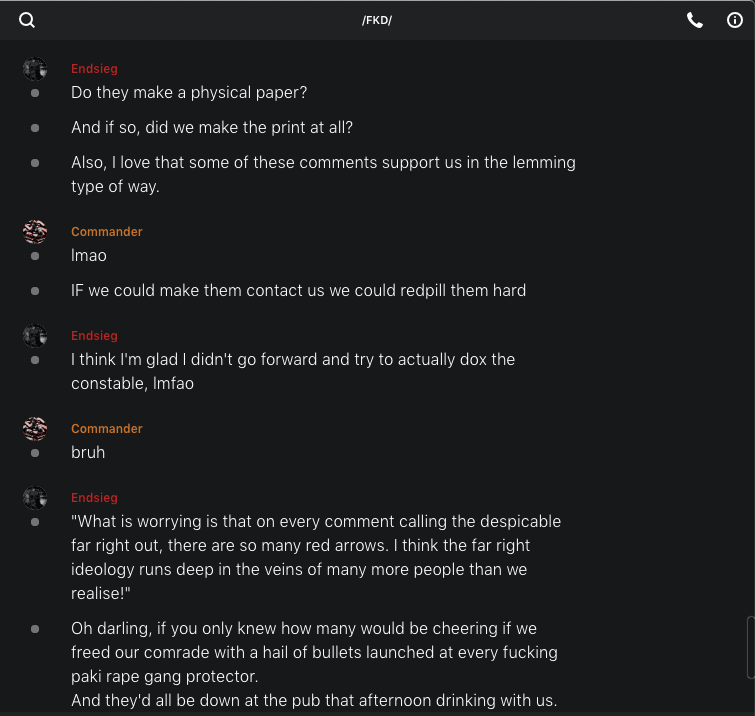Click the bullet dot beside "lmao"

[35, 256]
